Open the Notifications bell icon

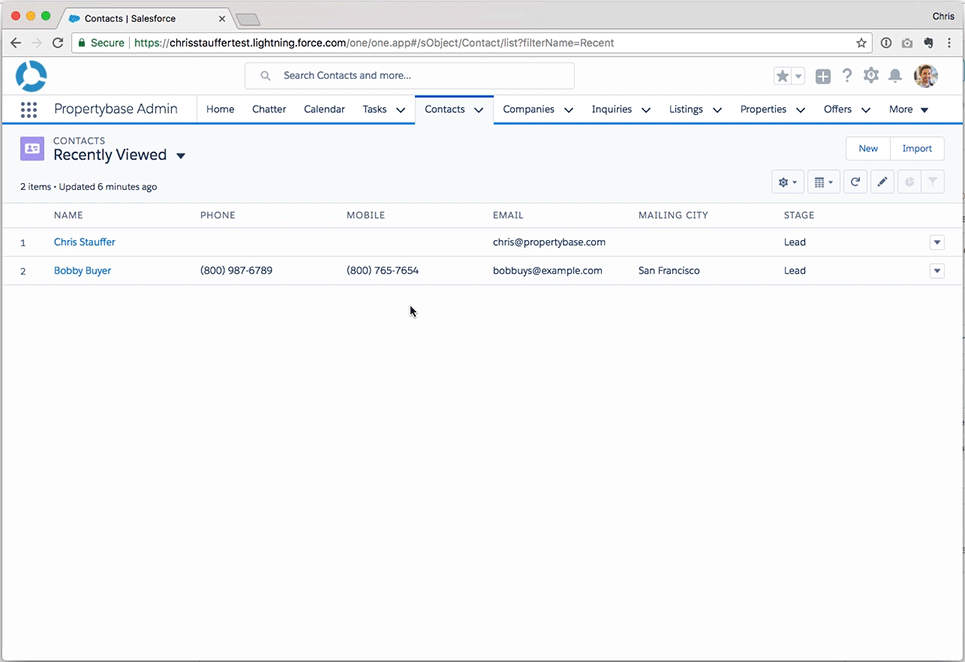tap(895, 76)
